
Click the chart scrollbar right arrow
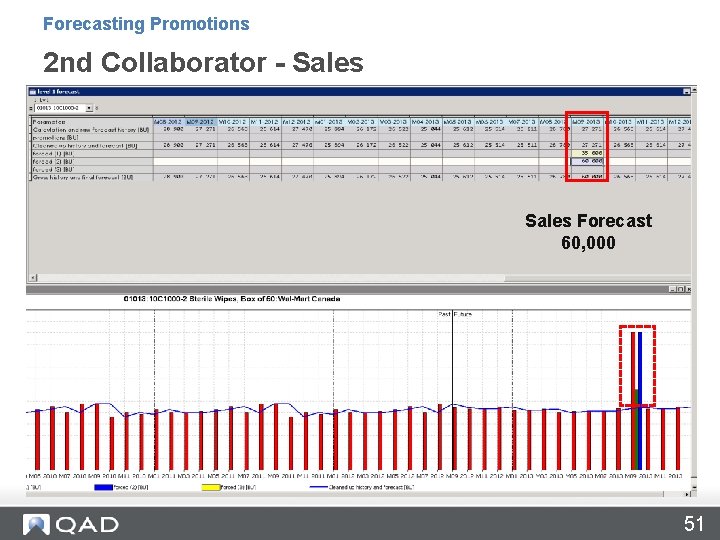687,495
